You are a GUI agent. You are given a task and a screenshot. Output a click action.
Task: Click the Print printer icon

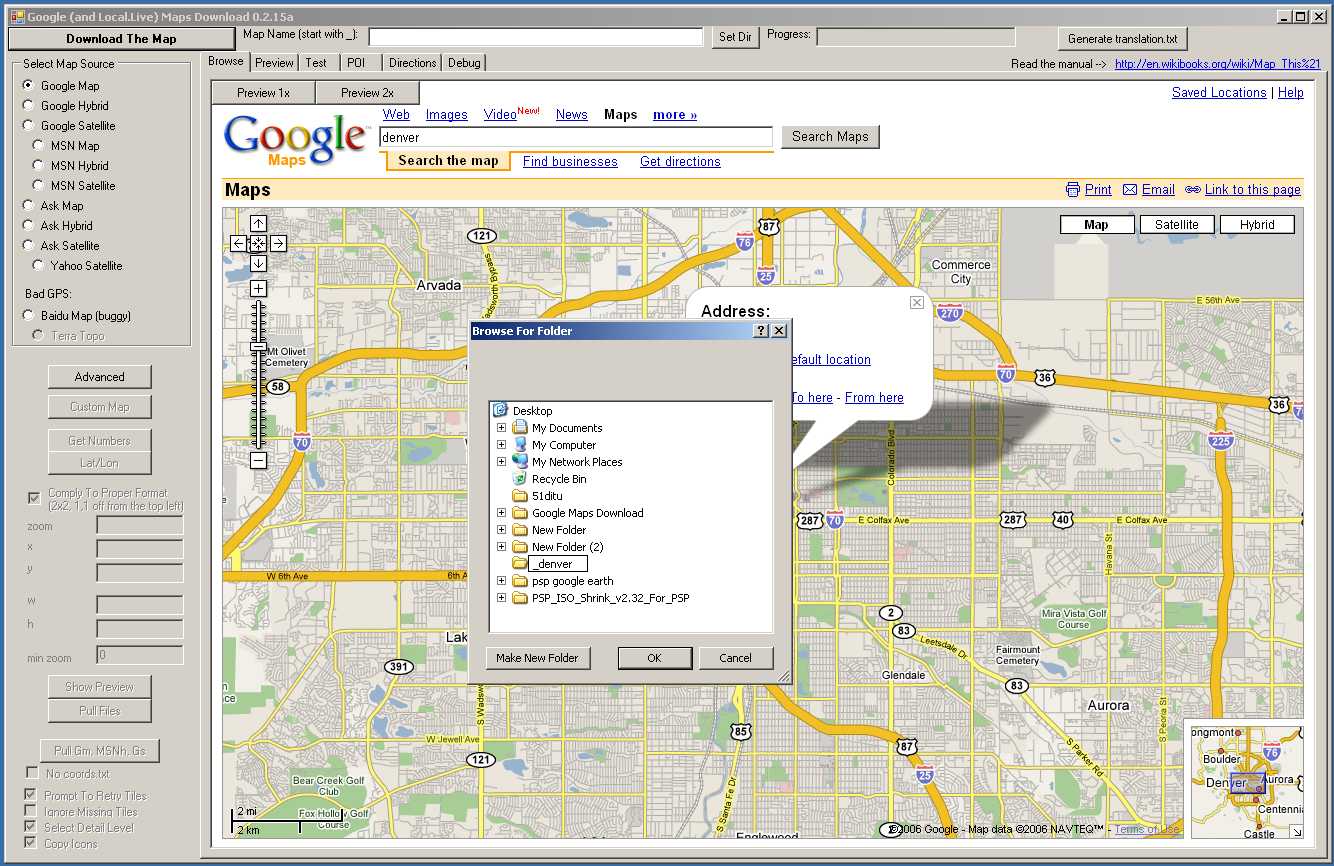pyautogui.click(x=1073, y=190)
